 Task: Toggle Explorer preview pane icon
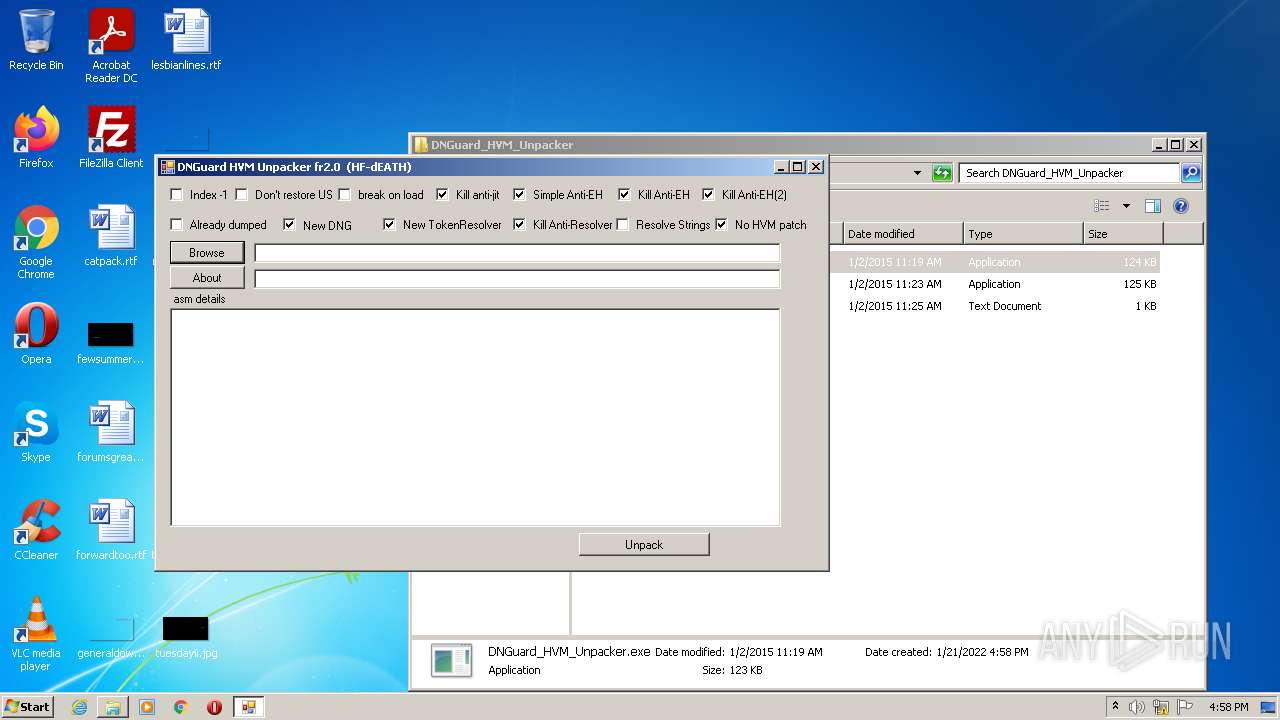[1152, 206]
